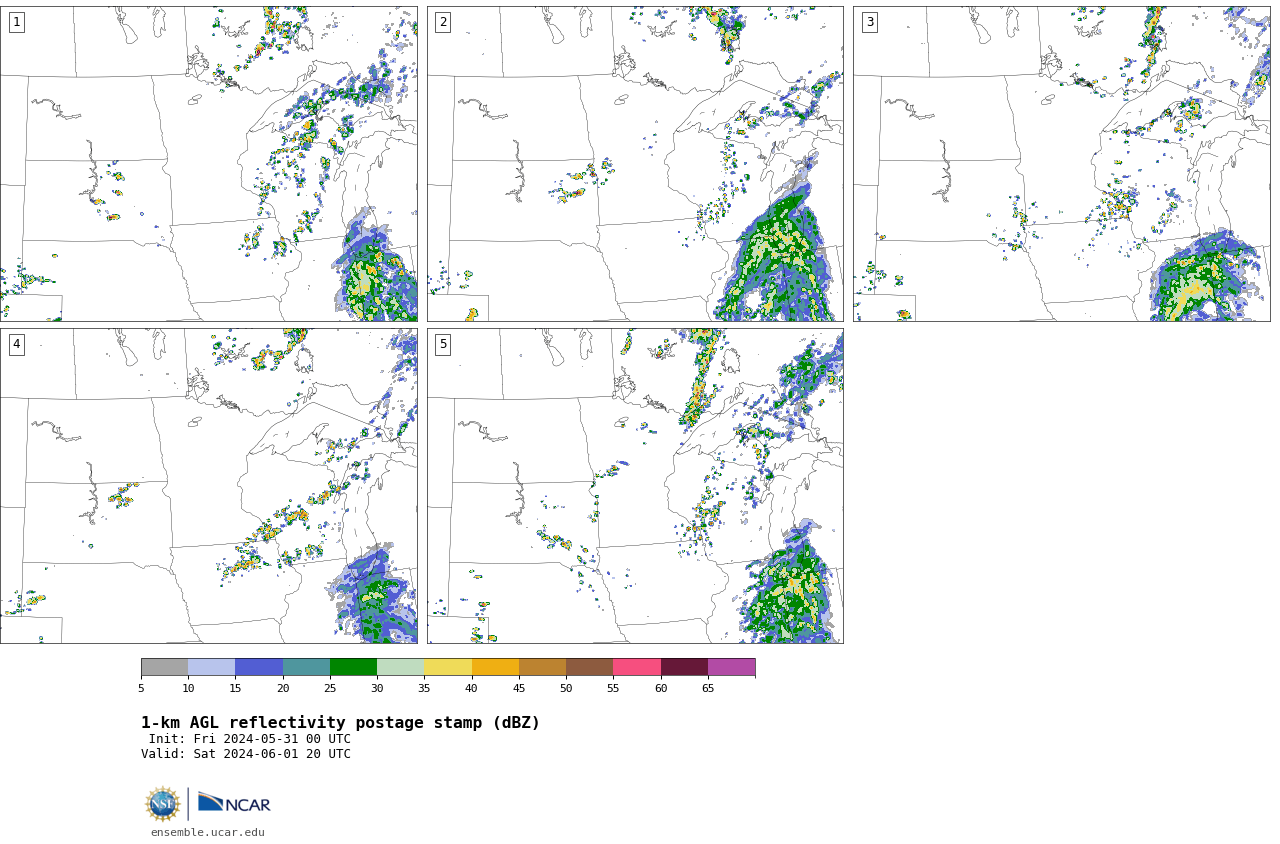Click the number label on panel 3
The image size is (1280, 844).
[869, 22]
